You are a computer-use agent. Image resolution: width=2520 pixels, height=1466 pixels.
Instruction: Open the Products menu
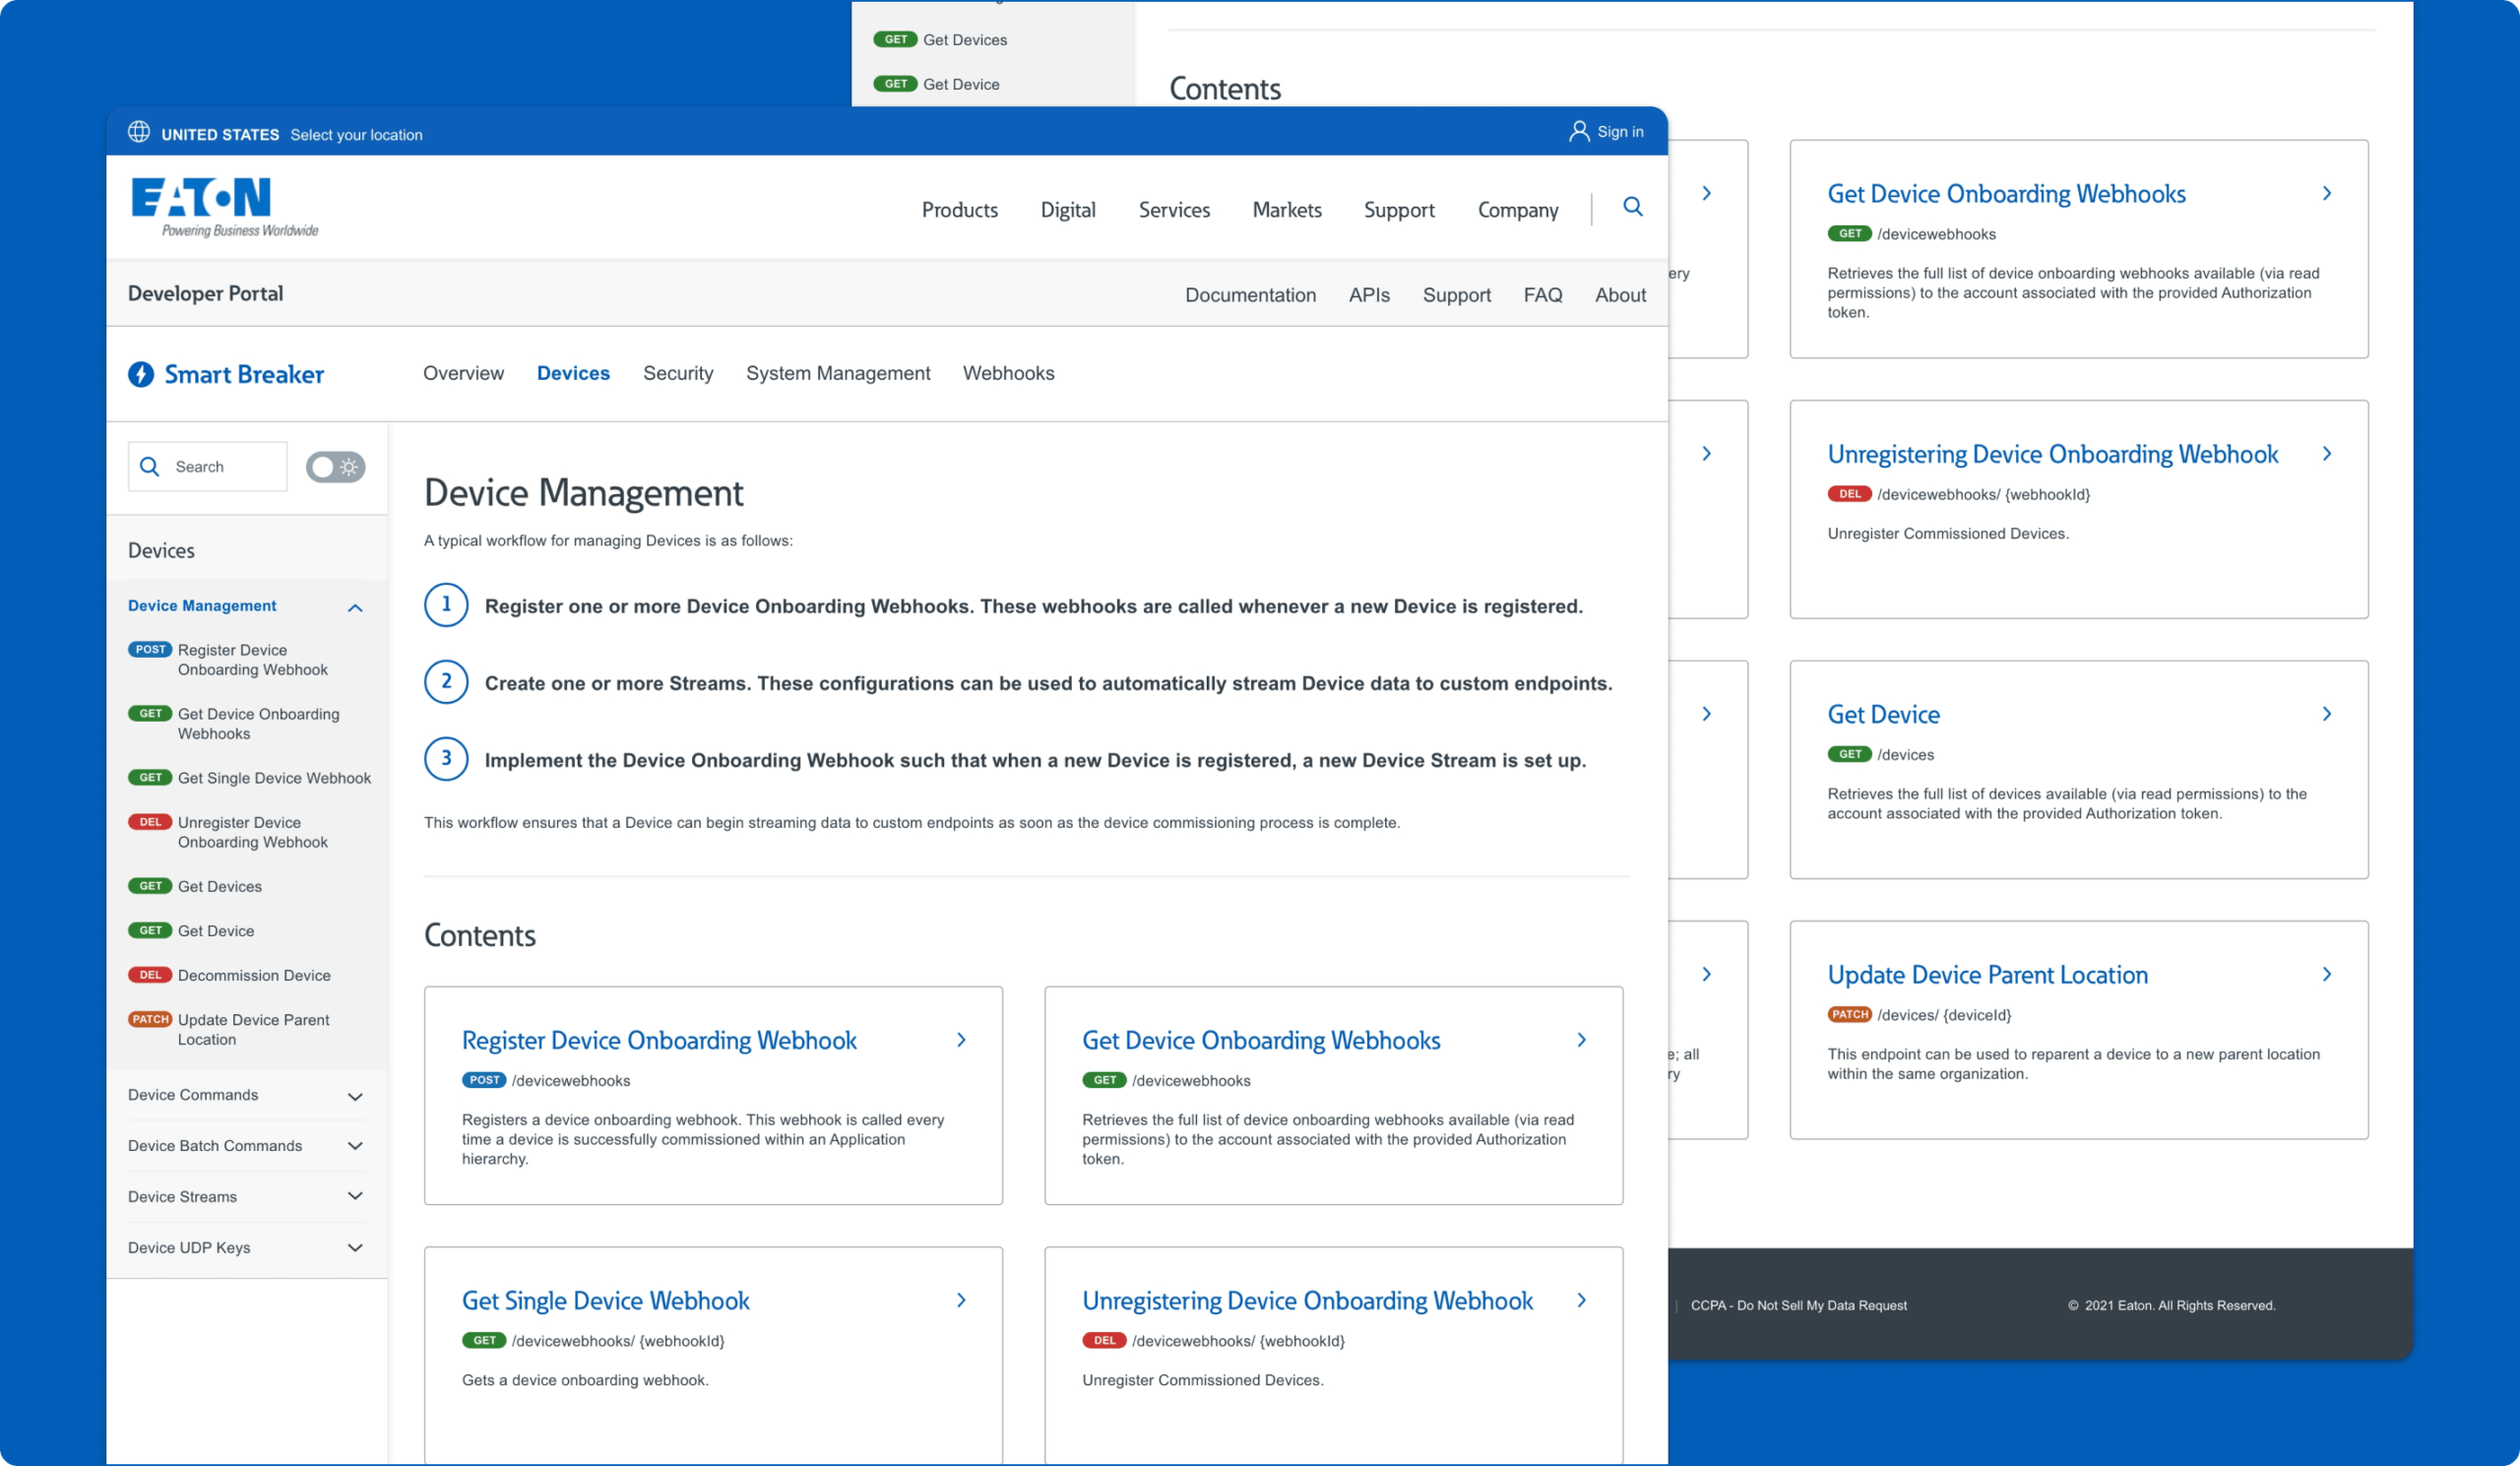(x=959, y=210)
